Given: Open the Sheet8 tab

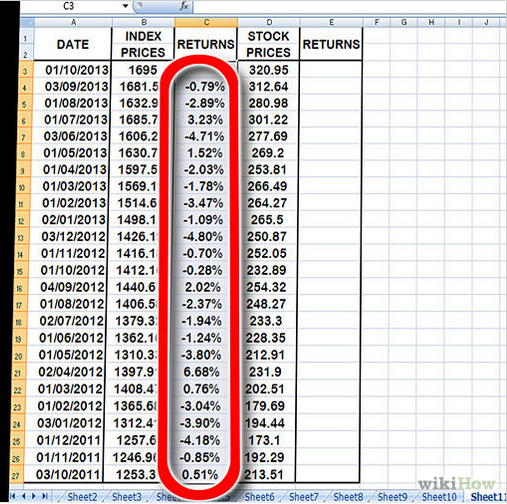Looking at the screenshot, I should [348, 497].
